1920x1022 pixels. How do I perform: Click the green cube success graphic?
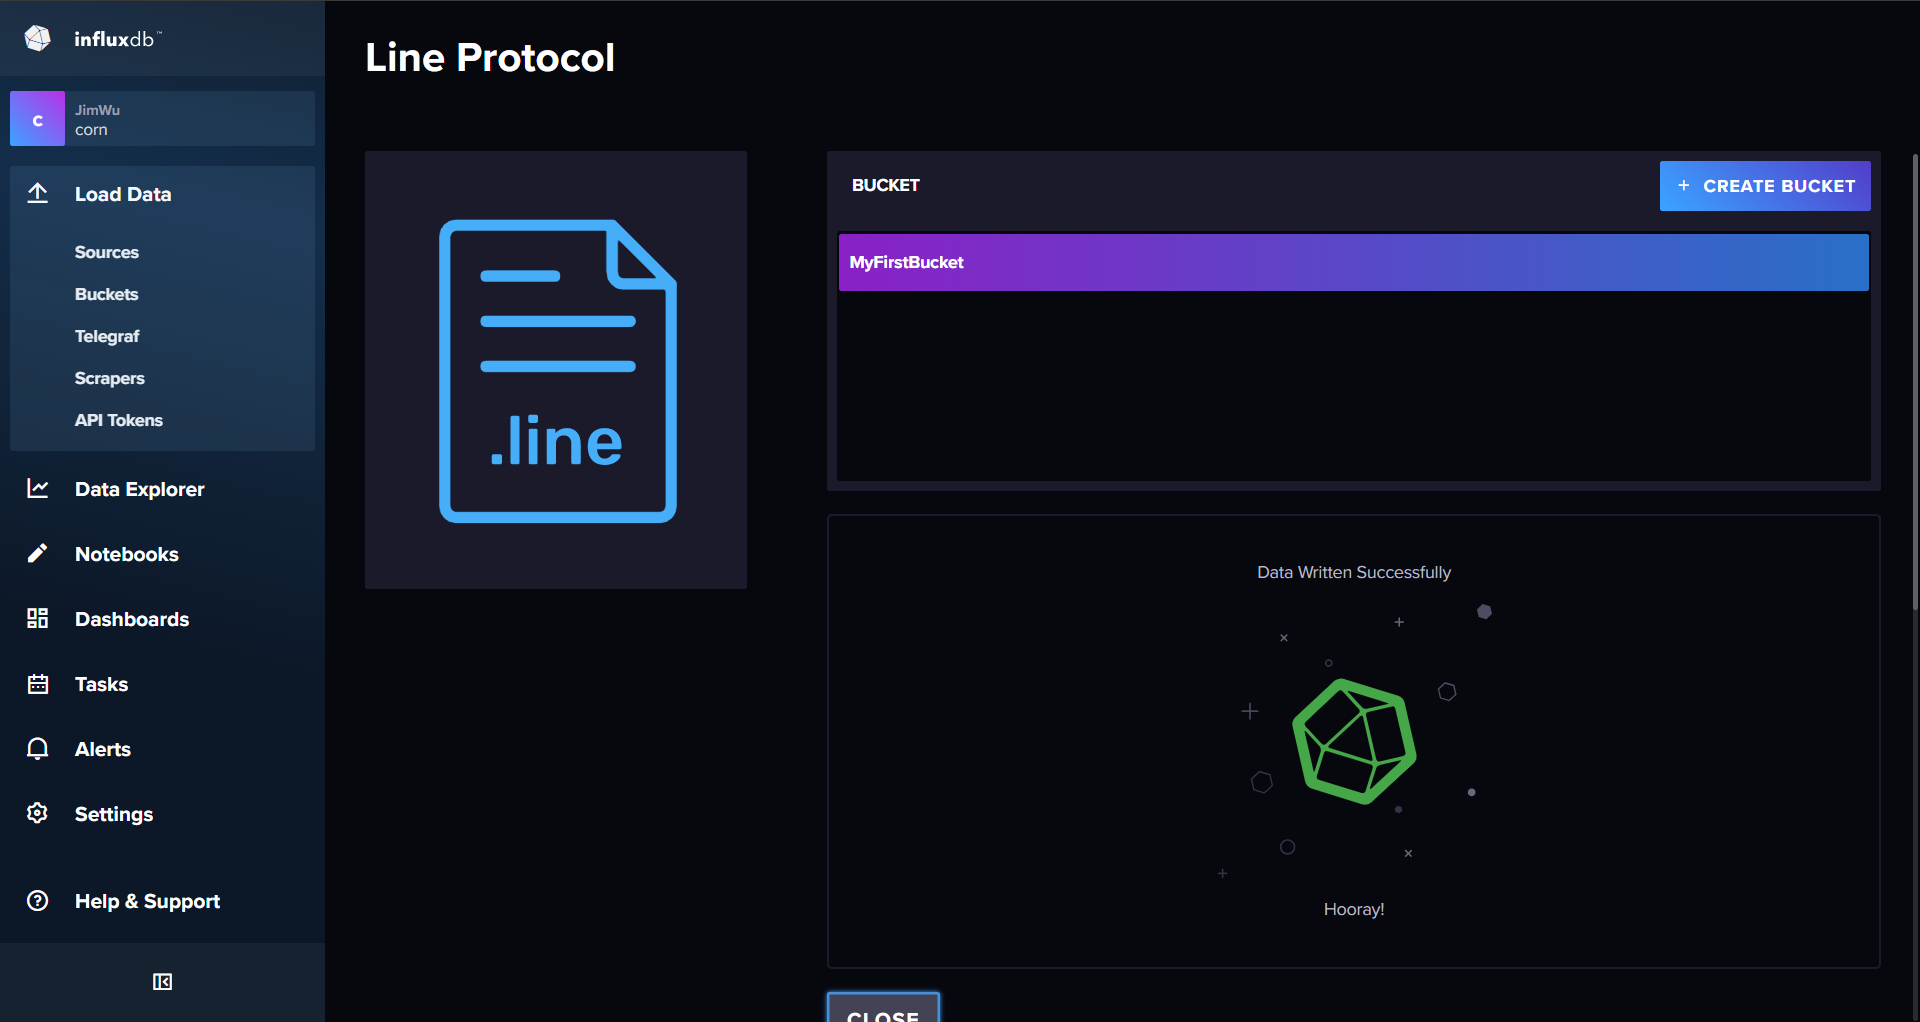(1354, 741)
